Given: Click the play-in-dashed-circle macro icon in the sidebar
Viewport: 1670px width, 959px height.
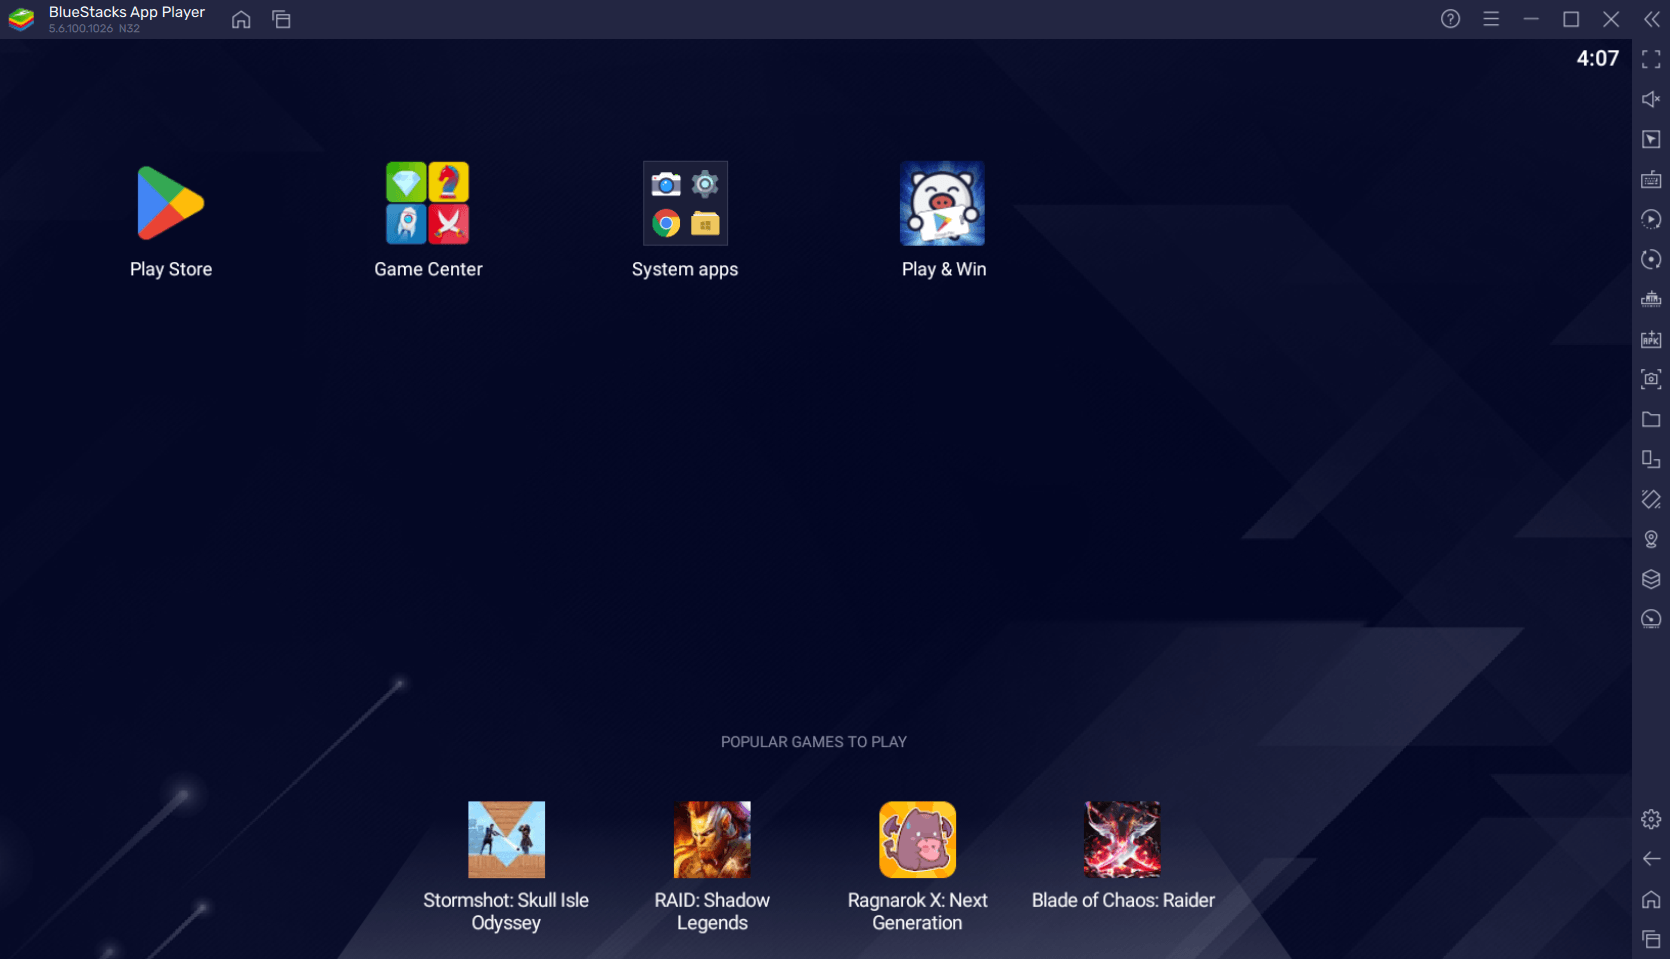Looking at the screenshot, I should pyautogui.click(x=1651, y=219).
